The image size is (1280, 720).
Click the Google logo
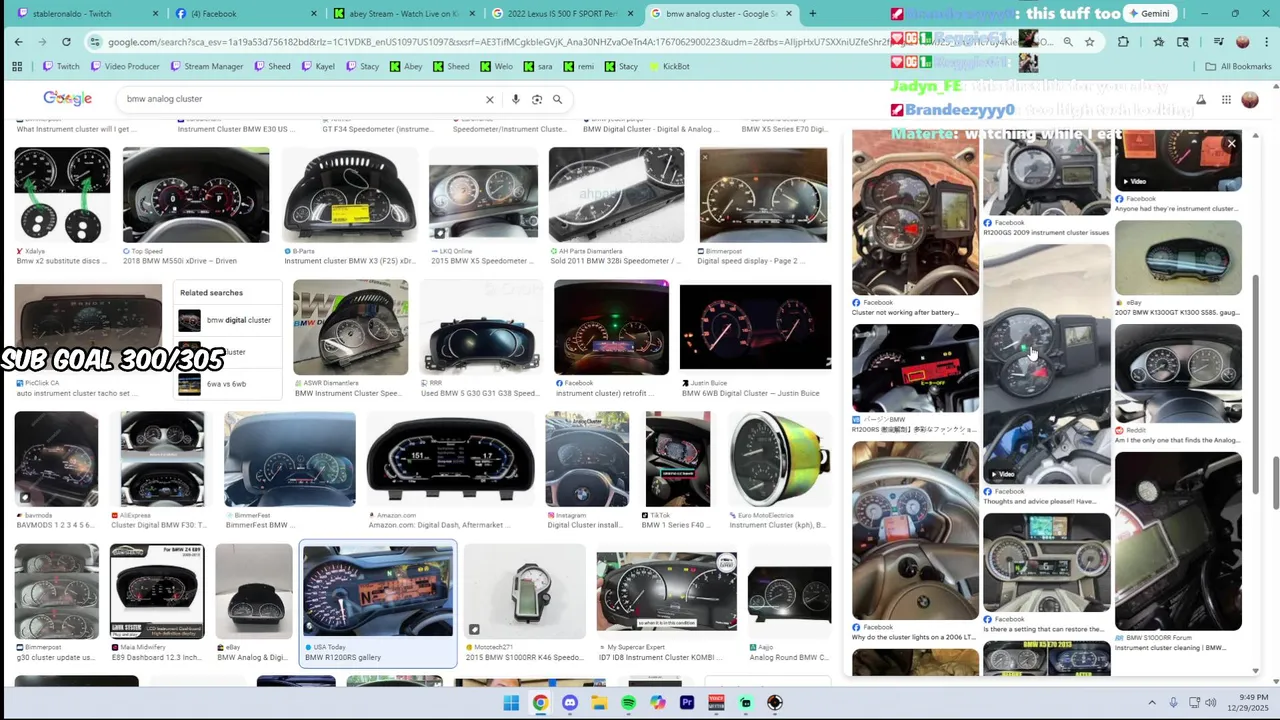(x=68, y=98)
